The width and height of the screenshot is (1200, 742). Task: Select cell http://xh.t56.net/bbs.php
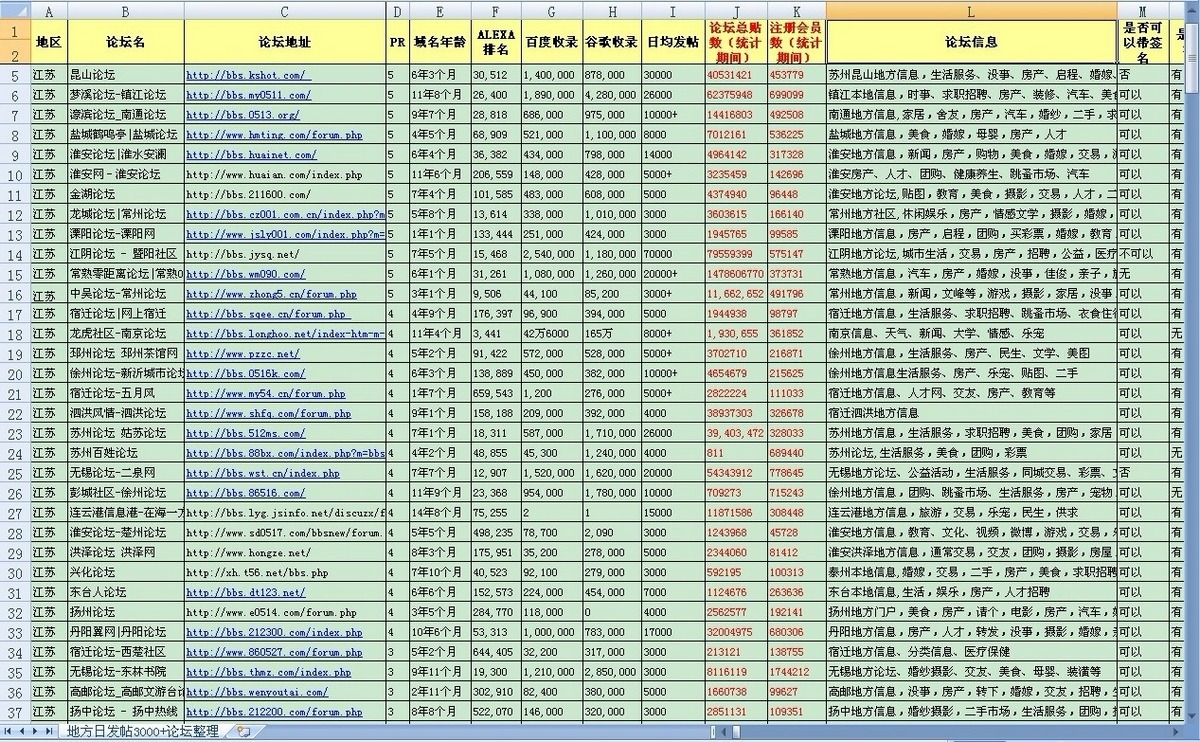285,572
